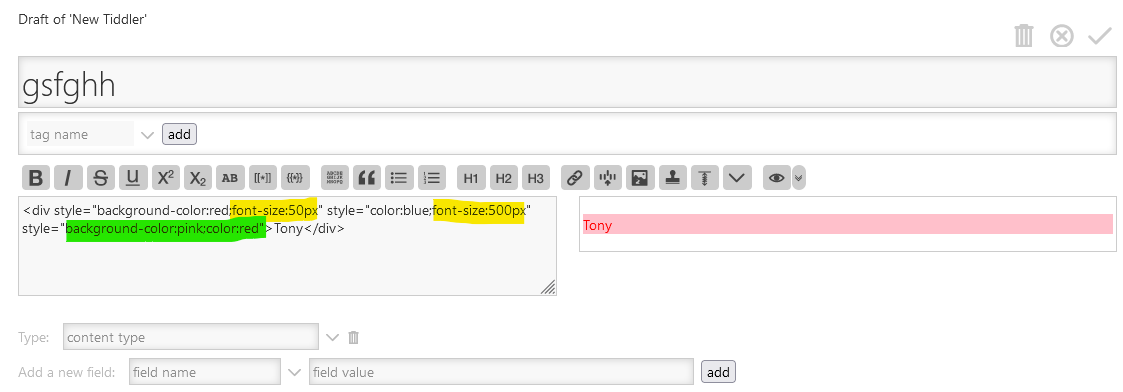
Task: Toggle the preview pane with the eye icon
Action: coord(776,178)
